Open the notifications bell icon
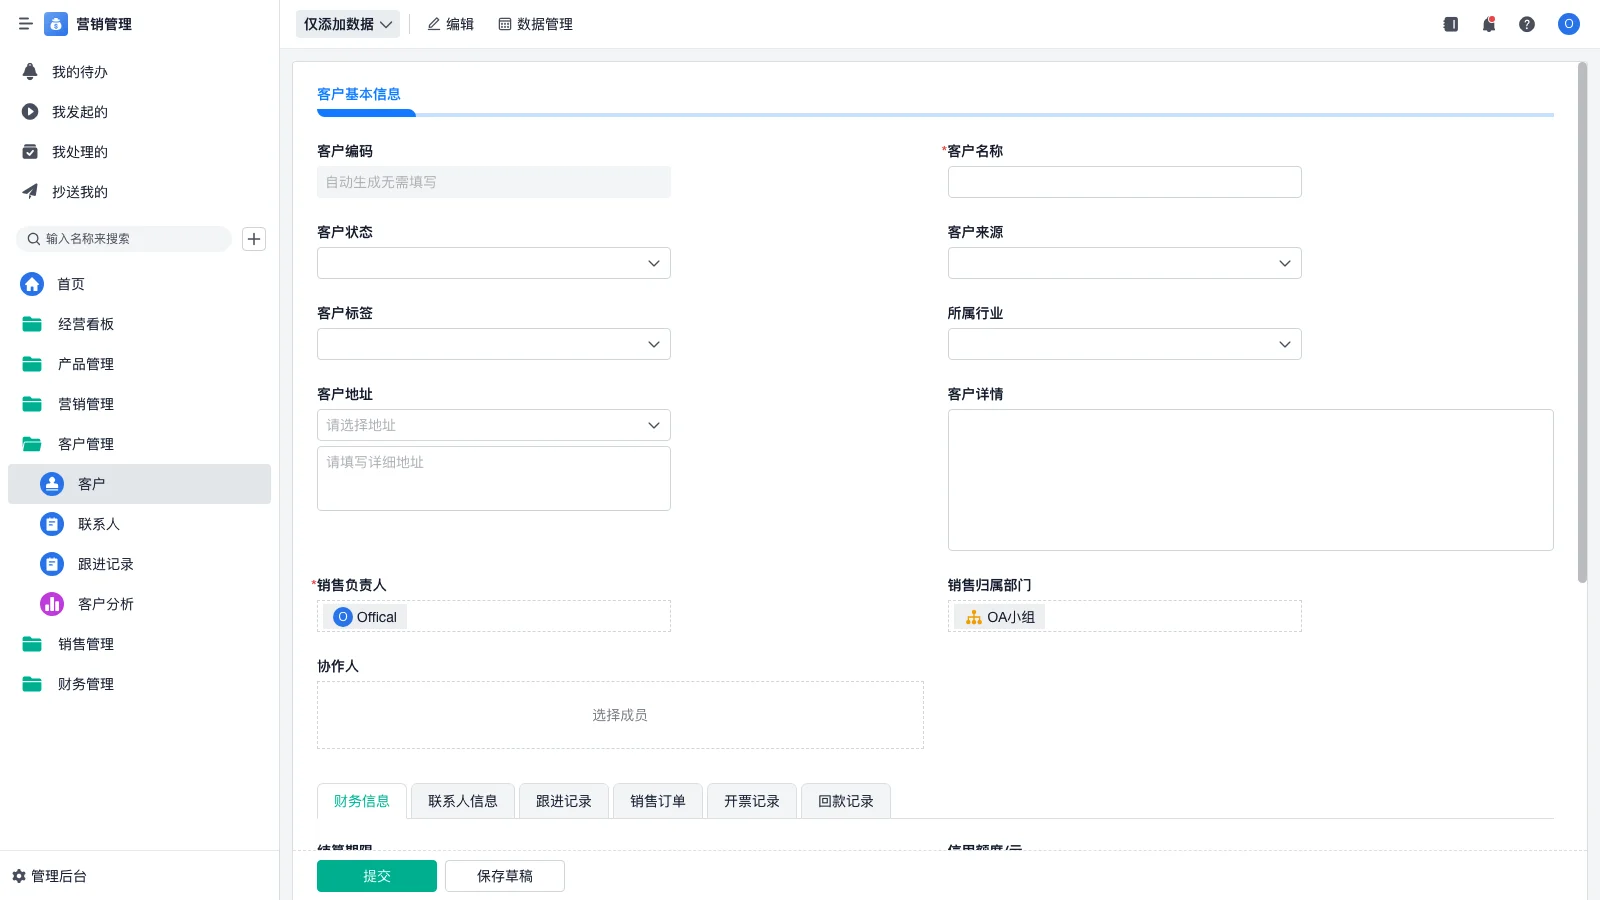The image size is (1600, 900). coord(1488,24)
